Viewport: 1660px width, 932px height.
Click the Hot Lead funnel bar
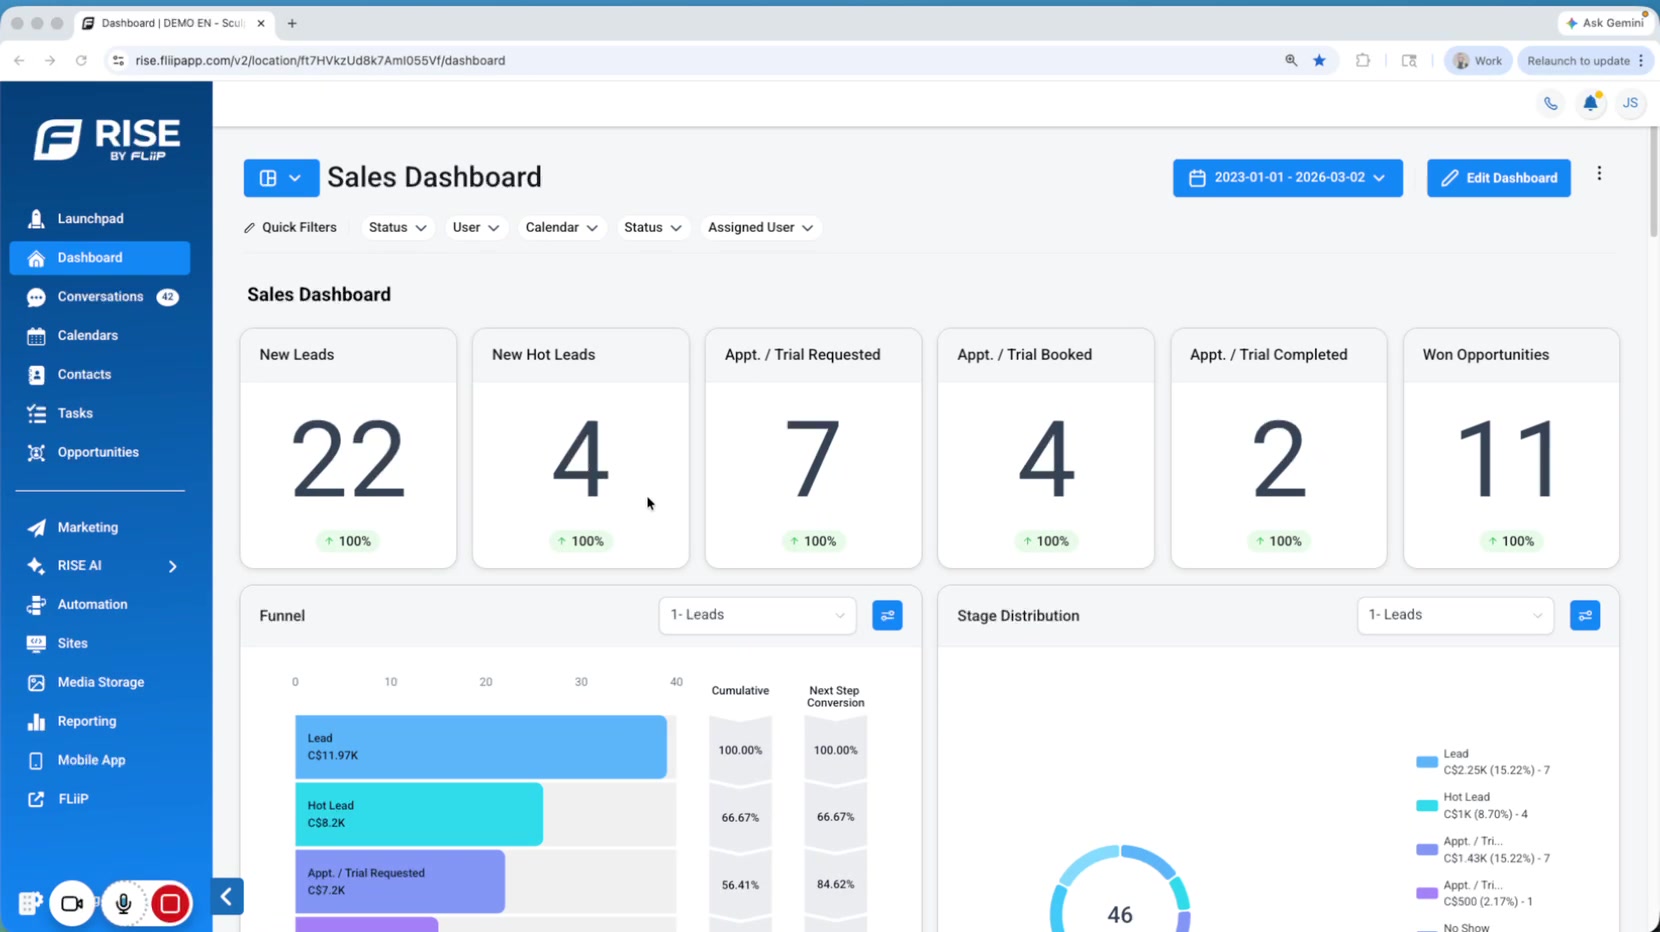[x=419, y=814]
